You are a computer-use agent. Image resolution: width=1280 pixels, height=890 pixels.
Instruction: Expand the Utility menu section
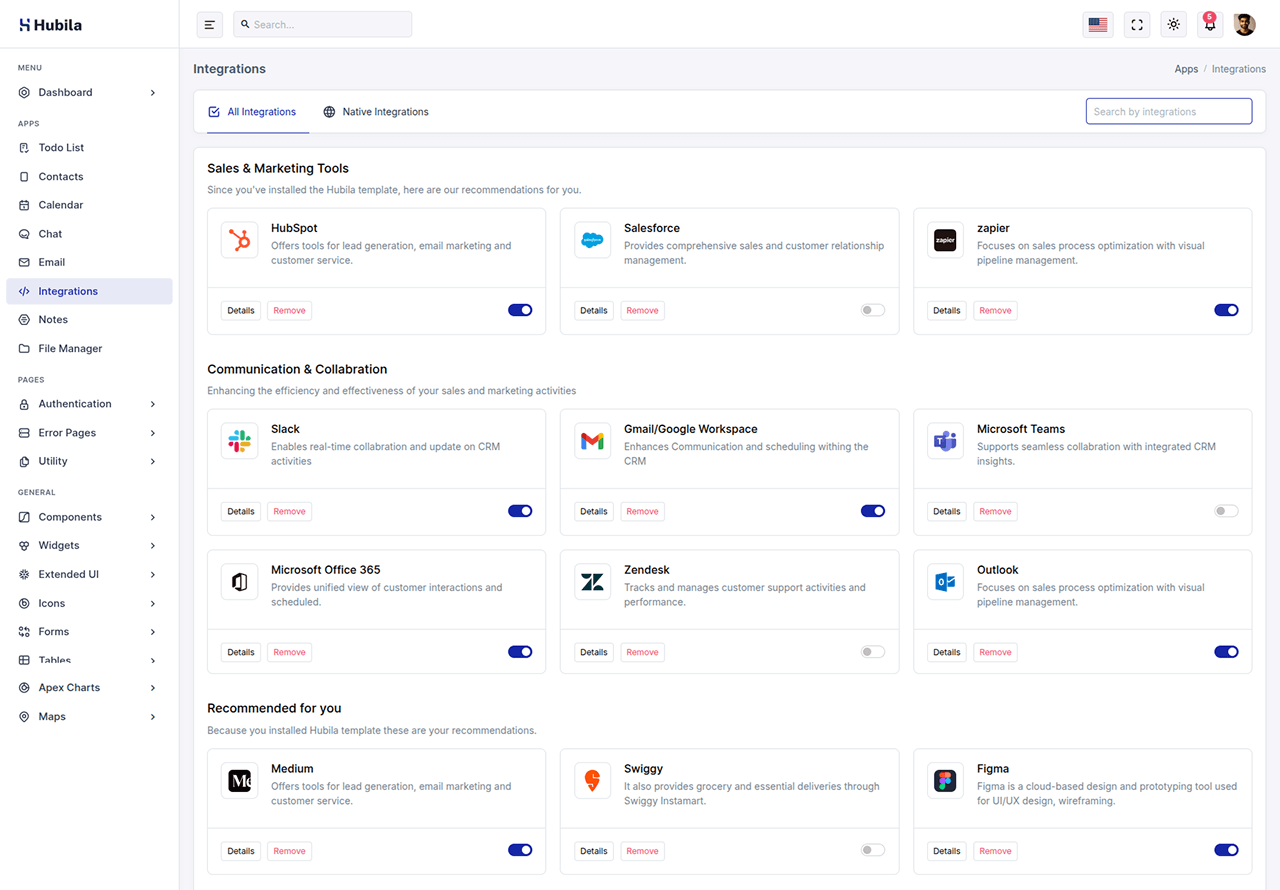89,462
